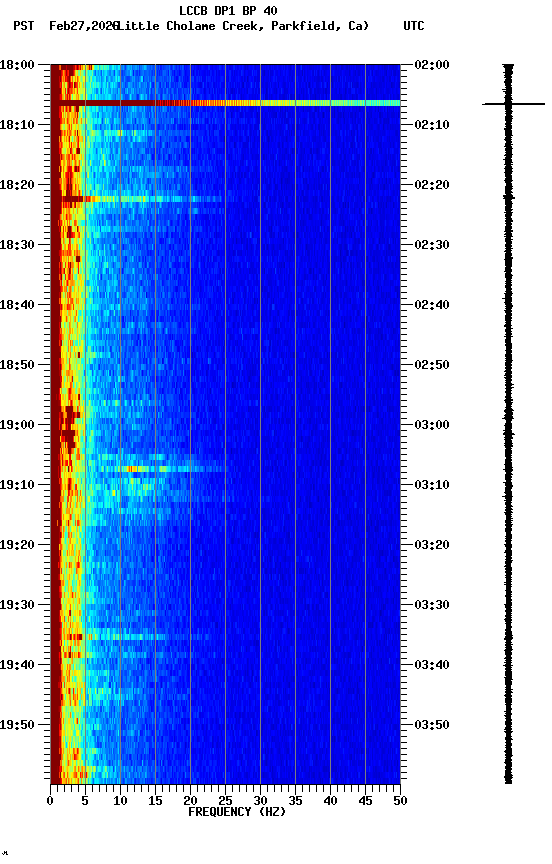The width and height of the screenshot is (552, 864).
Task: Click the title text 'LCCB DP1 BP 40'
Action: 228,10
